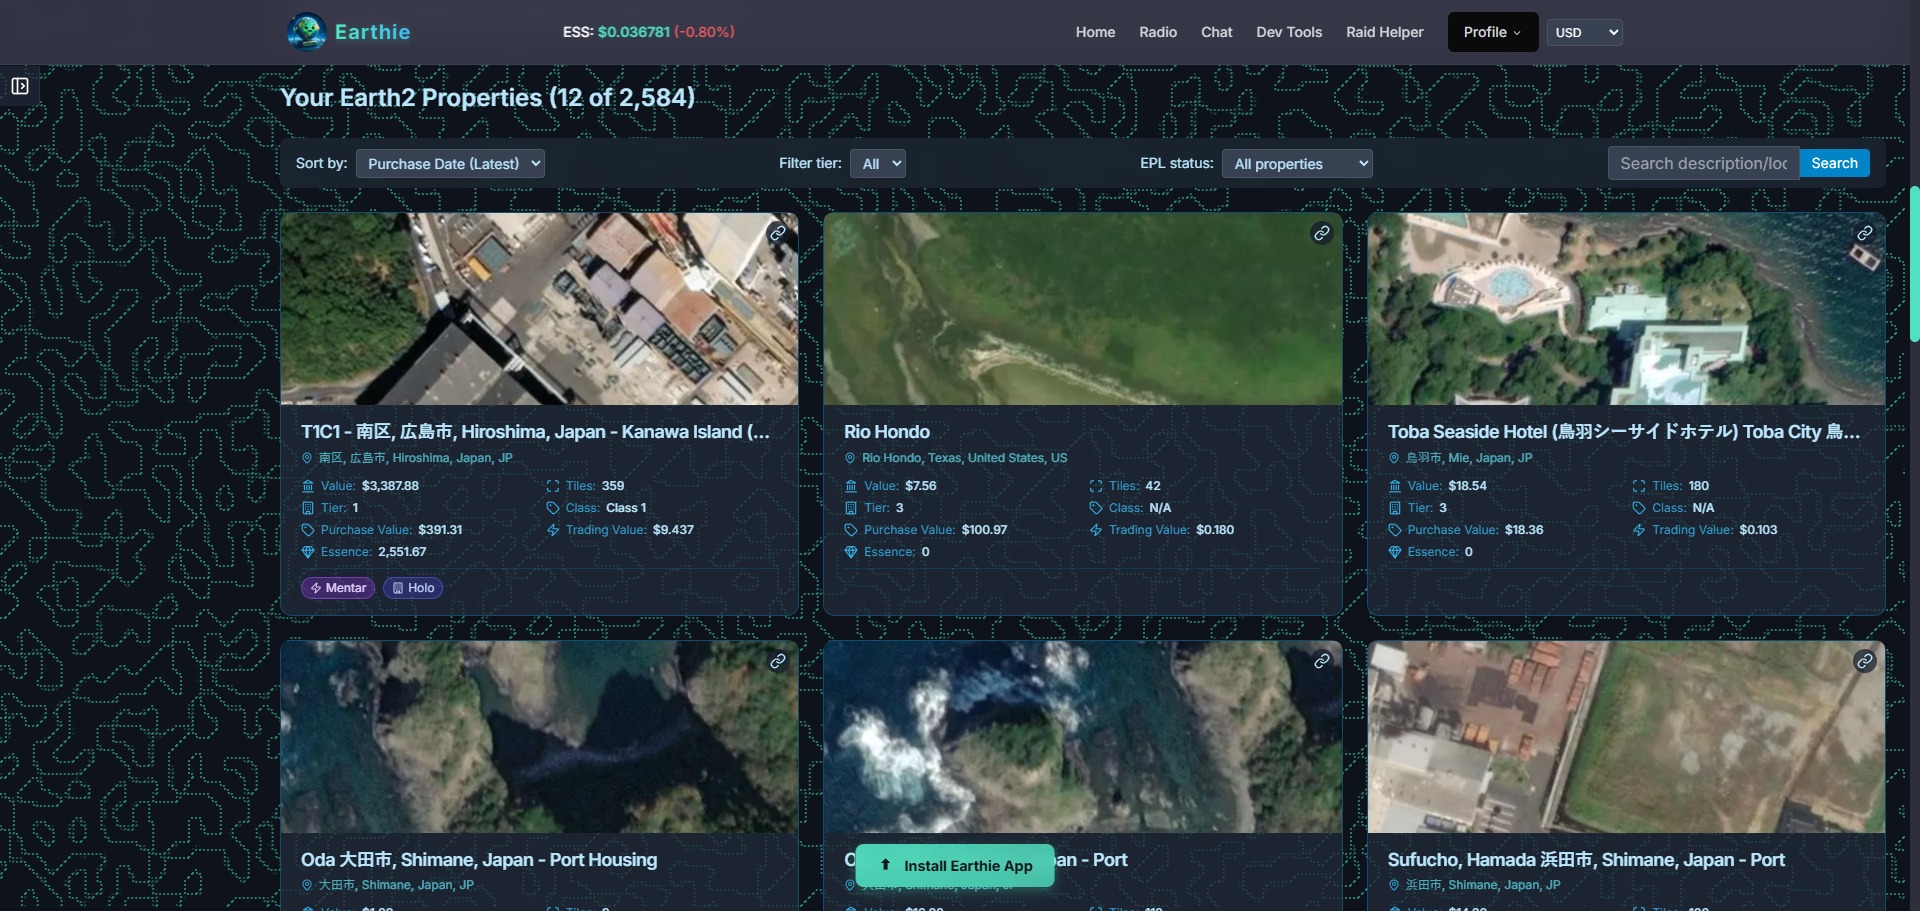The image size is (1920, 911).
Task: Click location pin icon for Rio Hondo, Texas
Action: (x=851, y=458)
